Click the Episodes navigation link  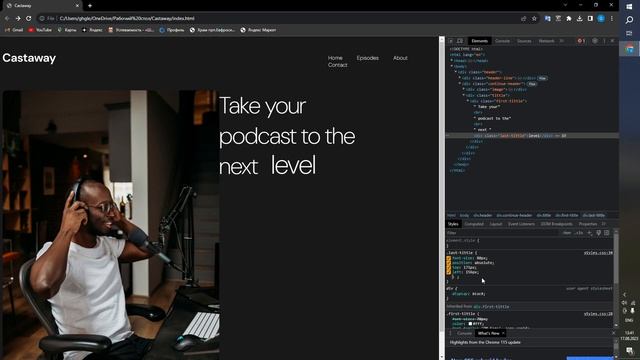tap(367, 58)
